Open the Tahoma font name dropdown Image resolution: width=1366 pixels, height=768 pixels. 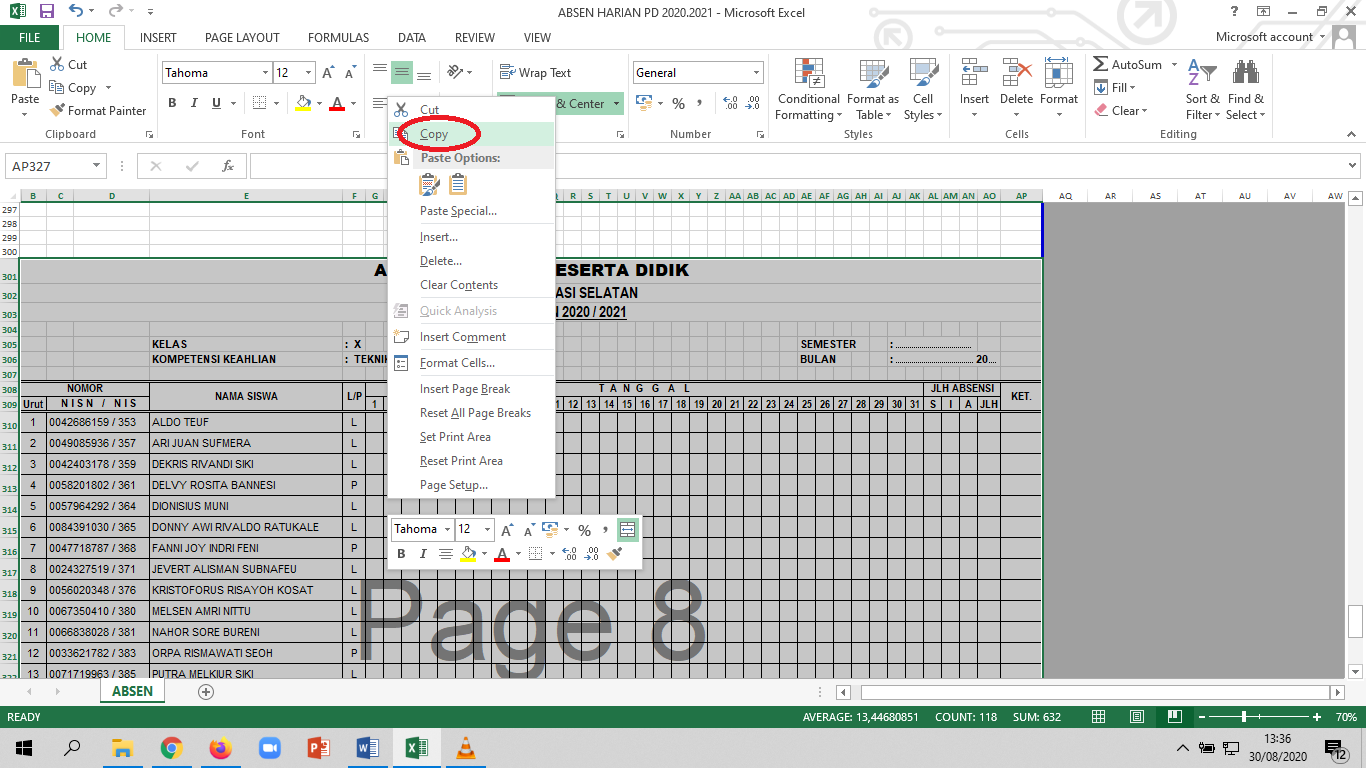coord(210,72)
